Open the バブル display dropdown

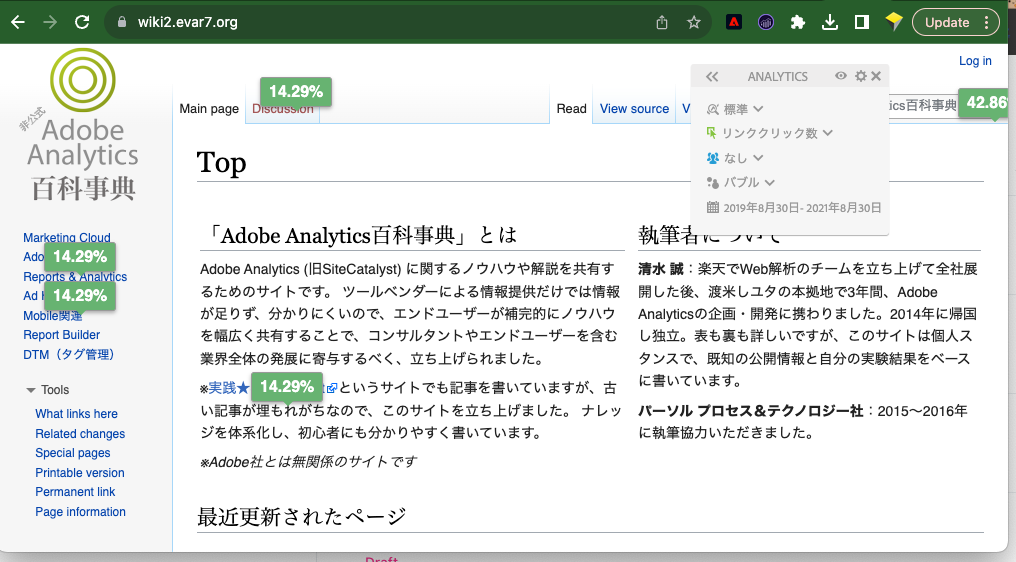pyautogui.click(x=749, y=182)
